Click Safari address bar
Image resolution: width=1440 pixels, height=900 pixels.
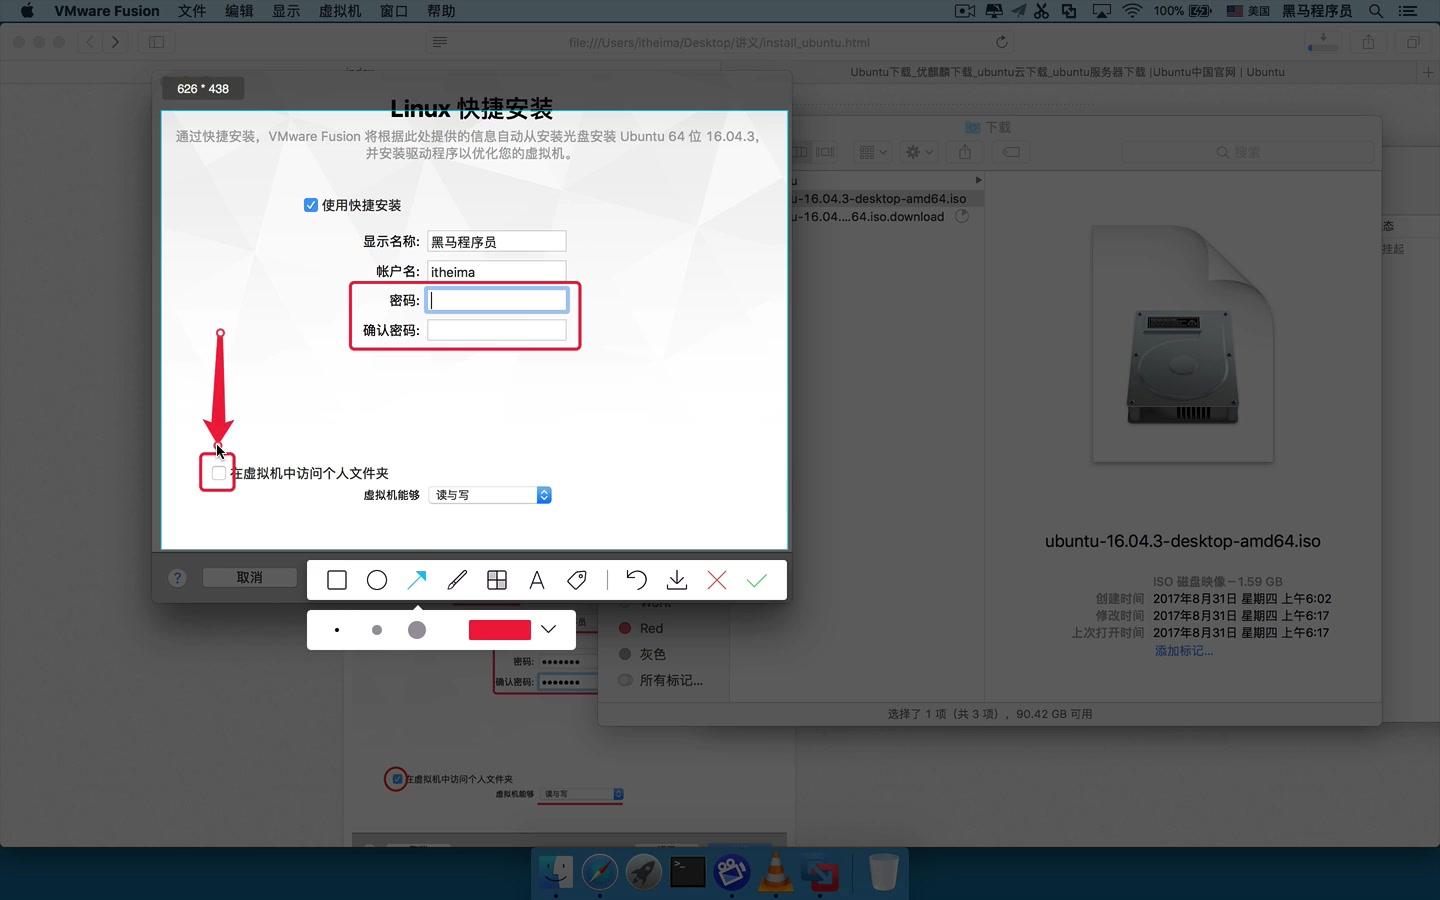point(718,42)
